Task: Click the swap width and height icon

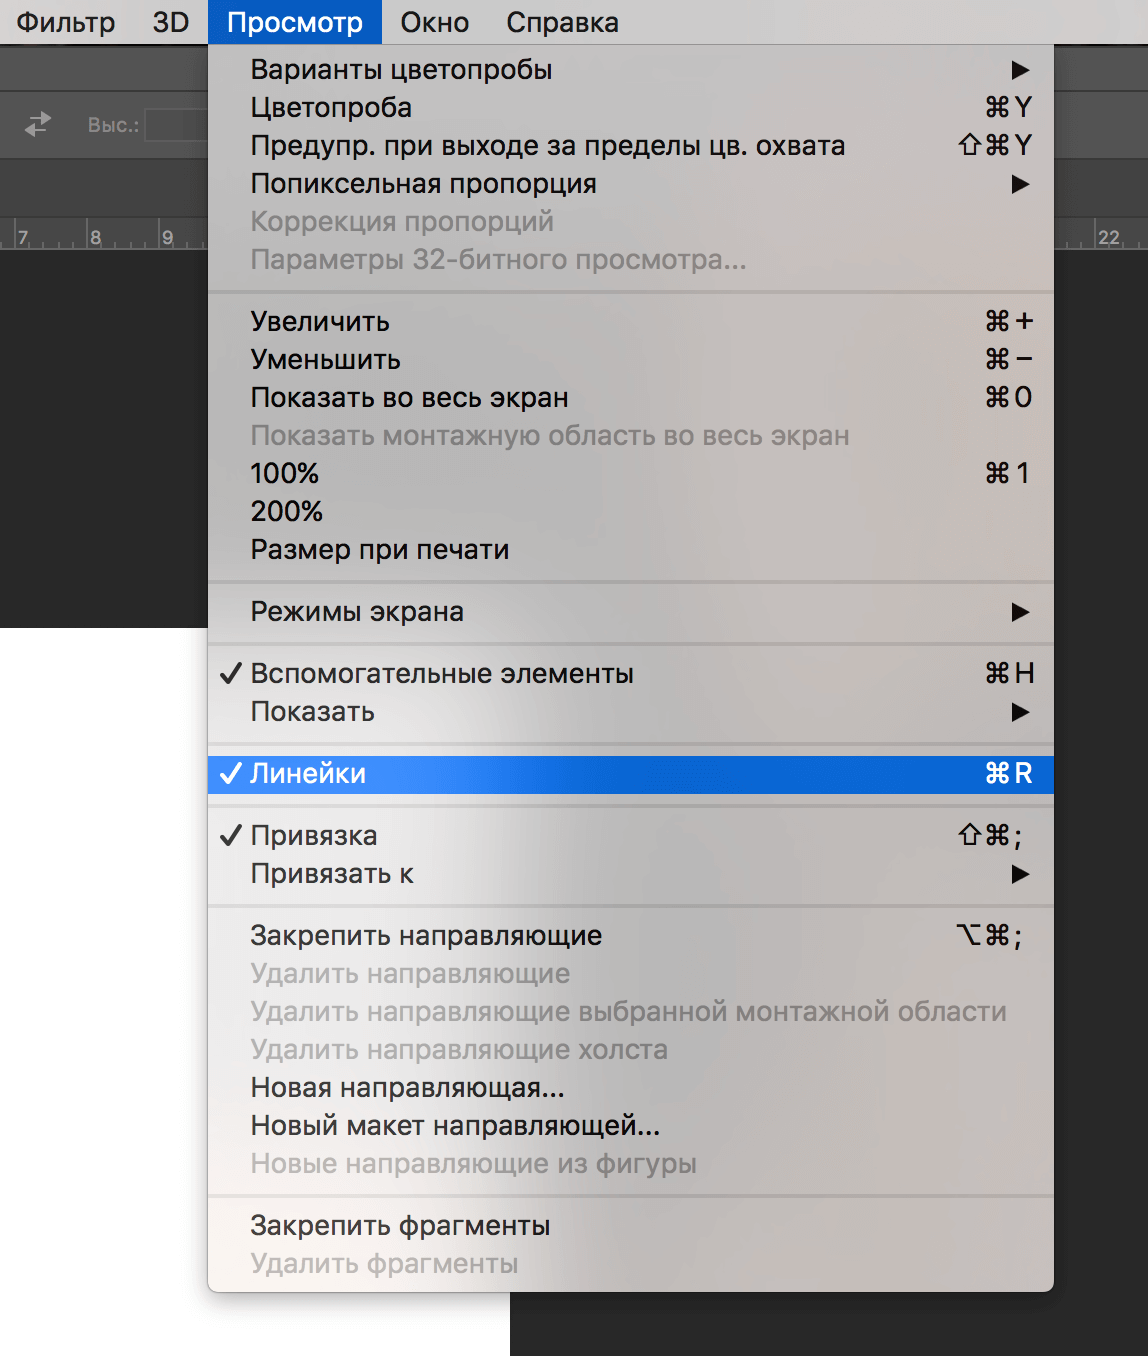Action: [38, 124]
